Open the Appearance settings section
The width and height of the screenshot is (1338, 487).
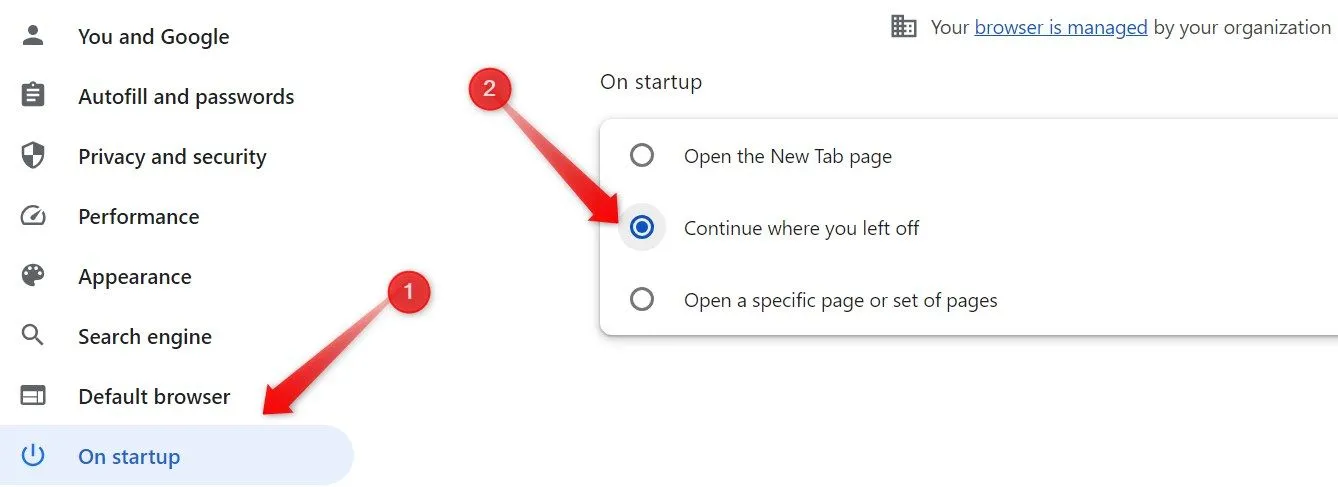coord(135,277)
